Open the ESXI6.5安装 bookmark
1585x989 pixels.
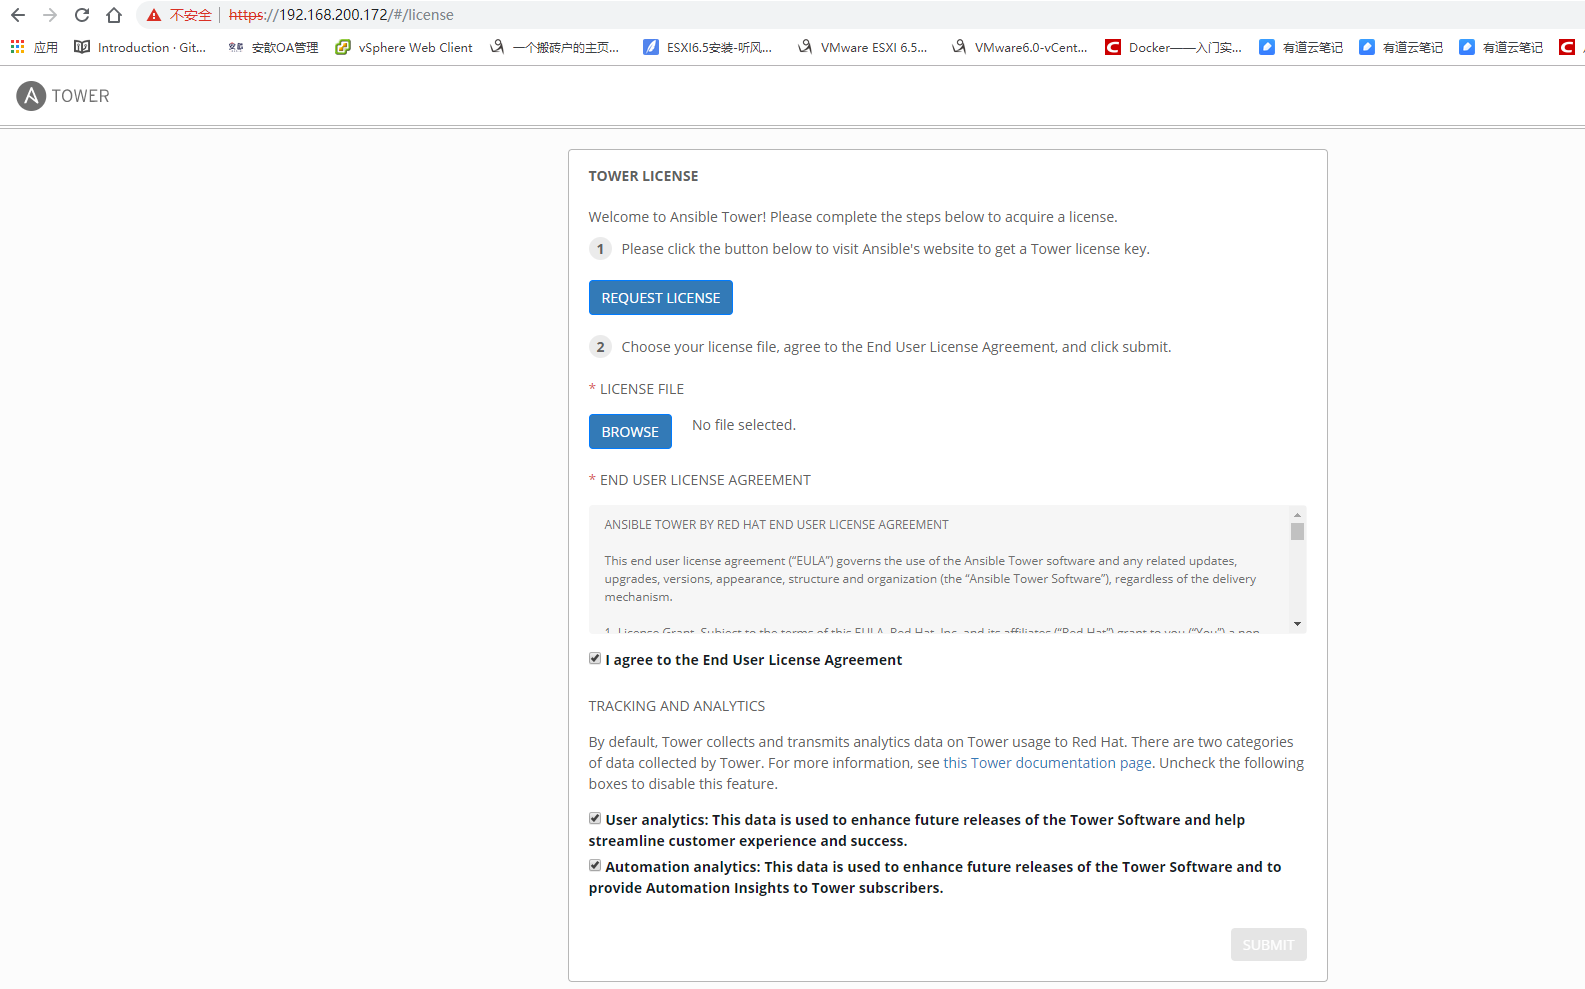(708, 47)
